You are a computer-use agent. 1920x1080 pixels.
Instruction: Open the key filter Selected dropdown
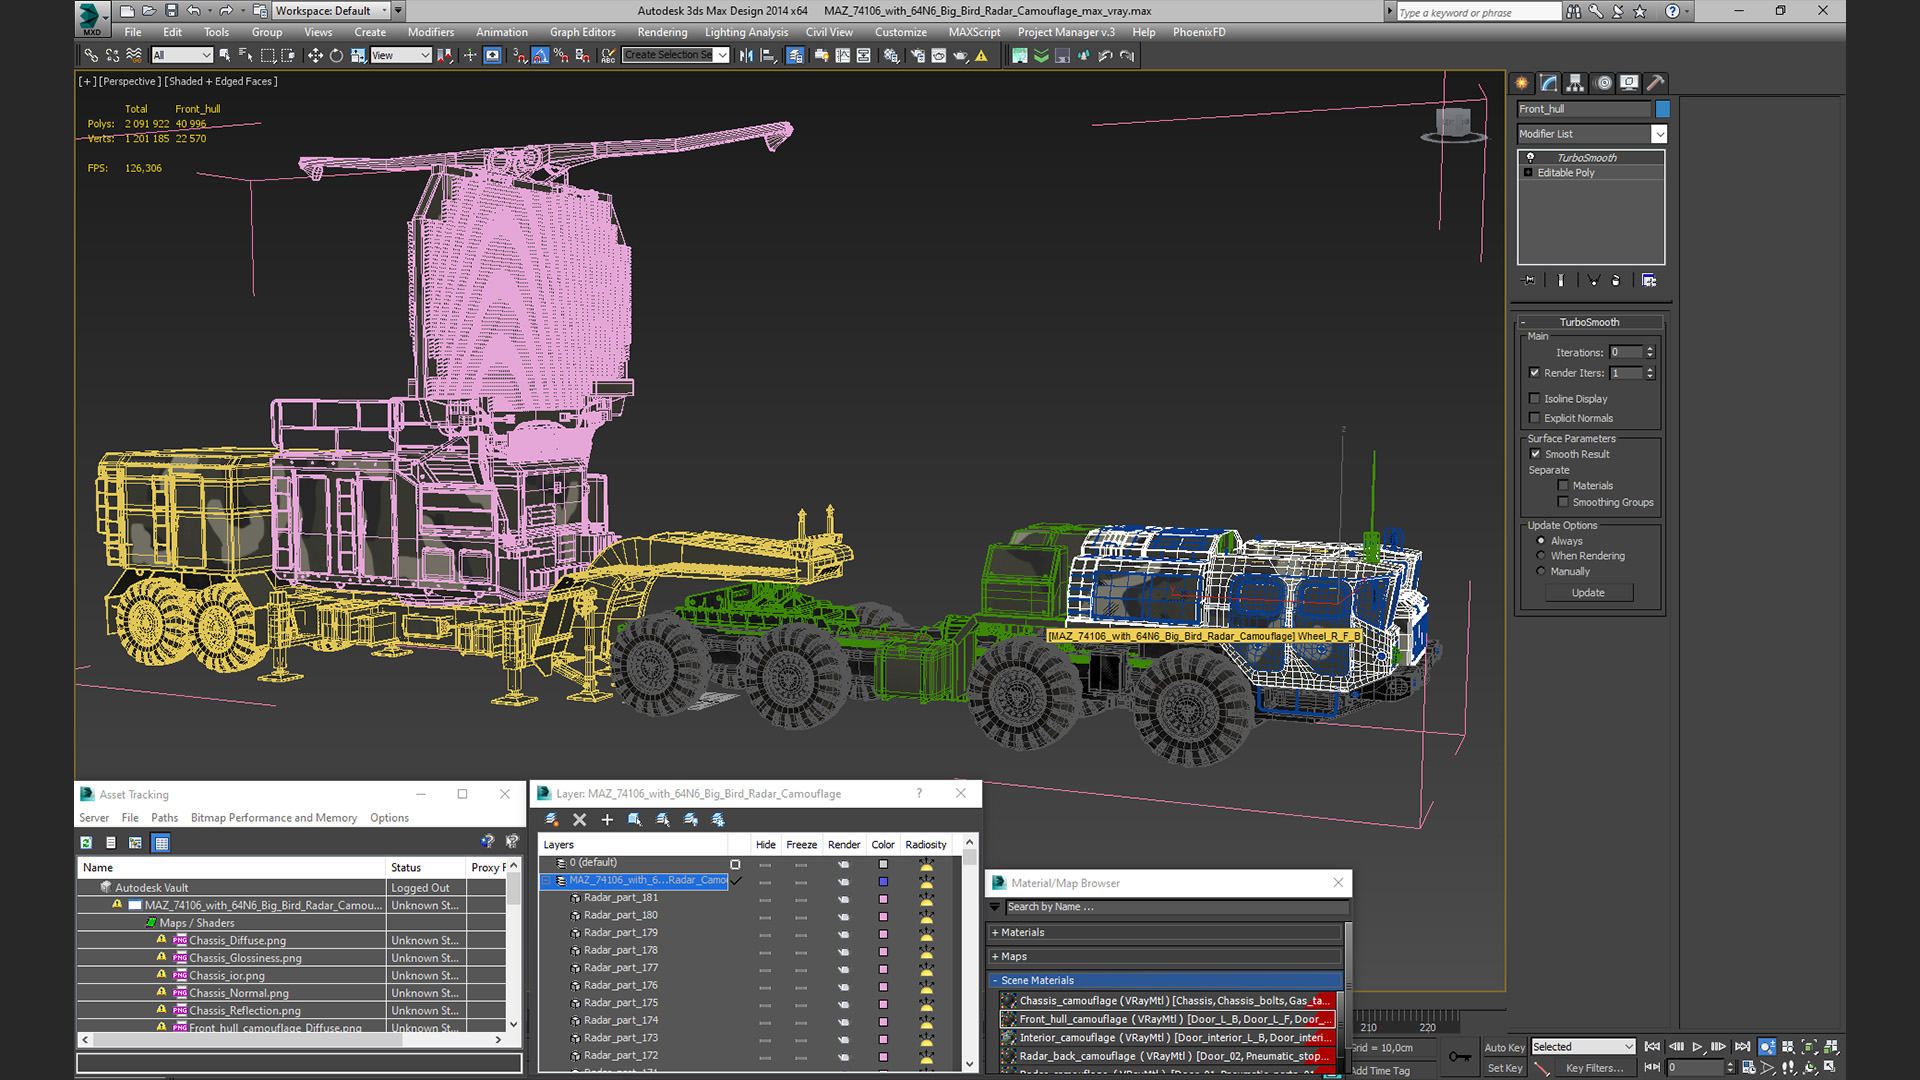coord(1583,1047)
